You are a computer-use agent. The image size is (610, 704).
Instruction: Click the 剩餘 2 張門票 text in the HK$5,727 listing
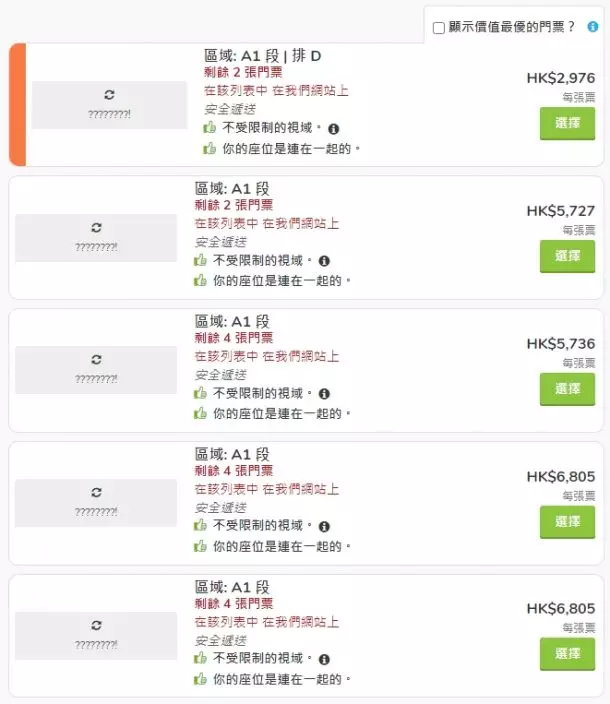[x=234, y=205]
